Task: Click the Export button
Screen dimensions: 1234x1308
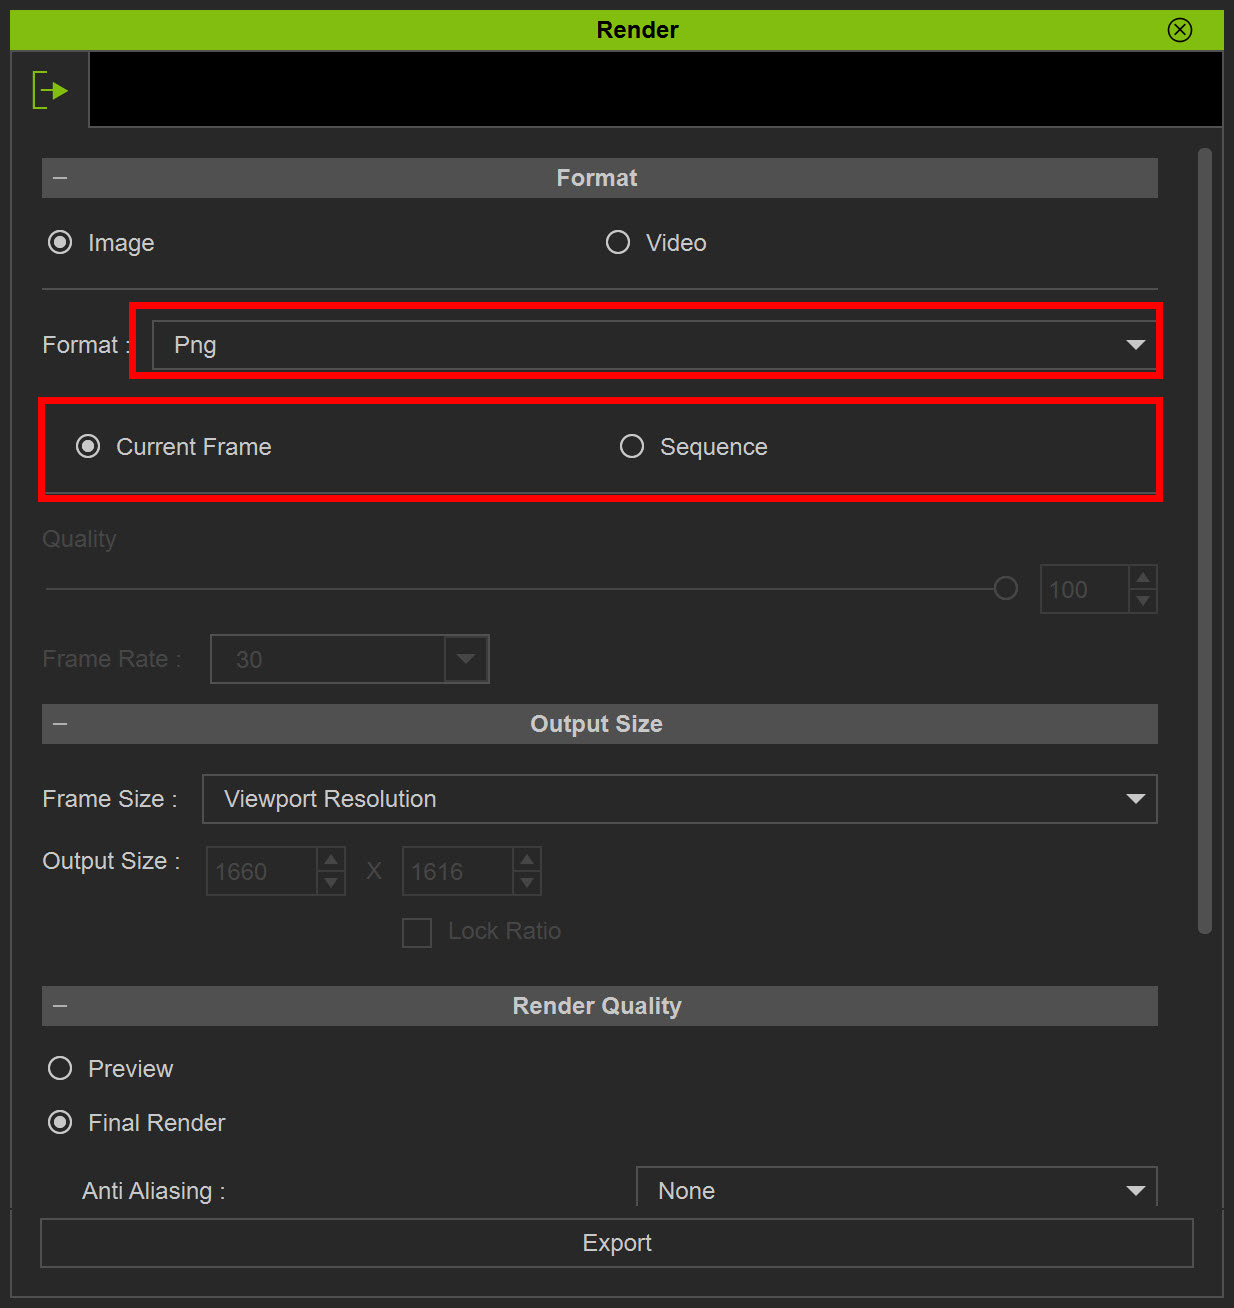Action: (617, 1243)
